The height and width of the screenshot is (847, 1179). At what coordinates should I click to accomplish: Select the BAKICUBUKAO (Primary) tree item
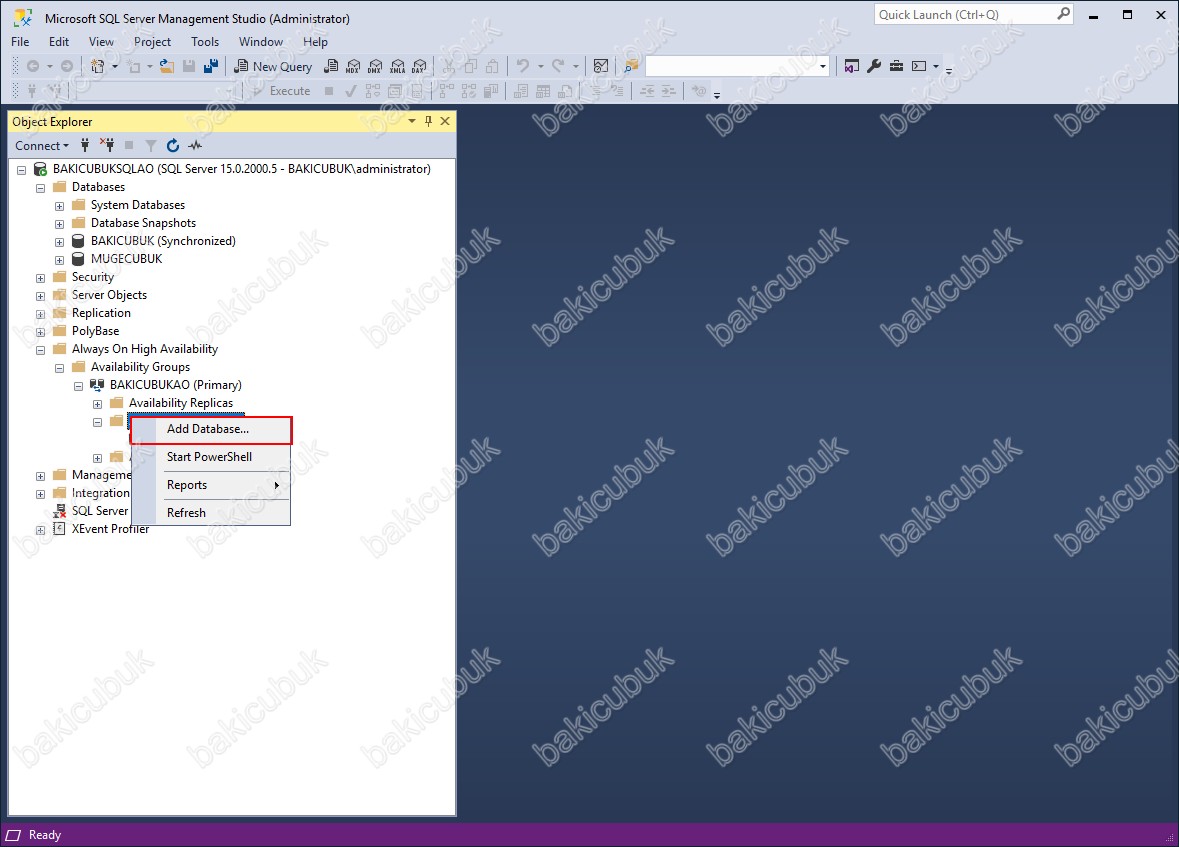click(x=176, y=384)
